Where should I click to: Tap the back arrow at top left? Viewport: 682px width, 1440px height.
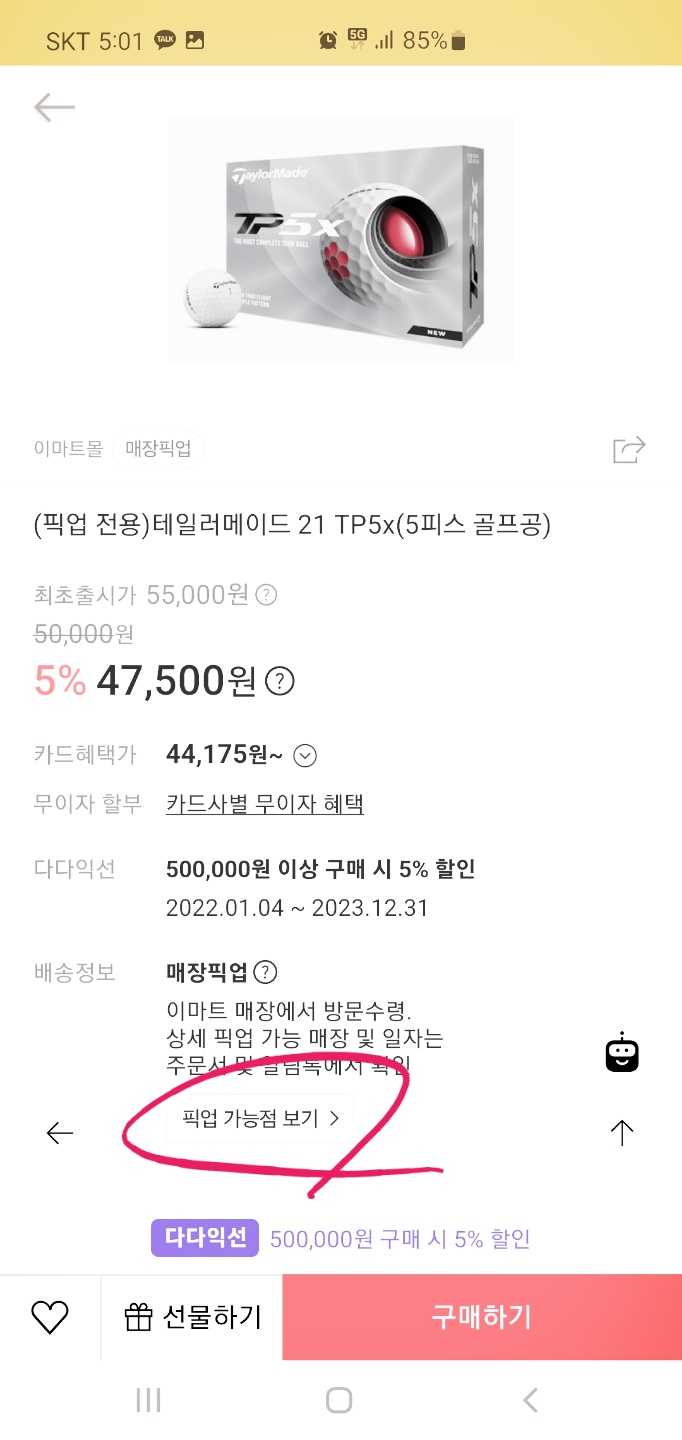tap(54, 107)
